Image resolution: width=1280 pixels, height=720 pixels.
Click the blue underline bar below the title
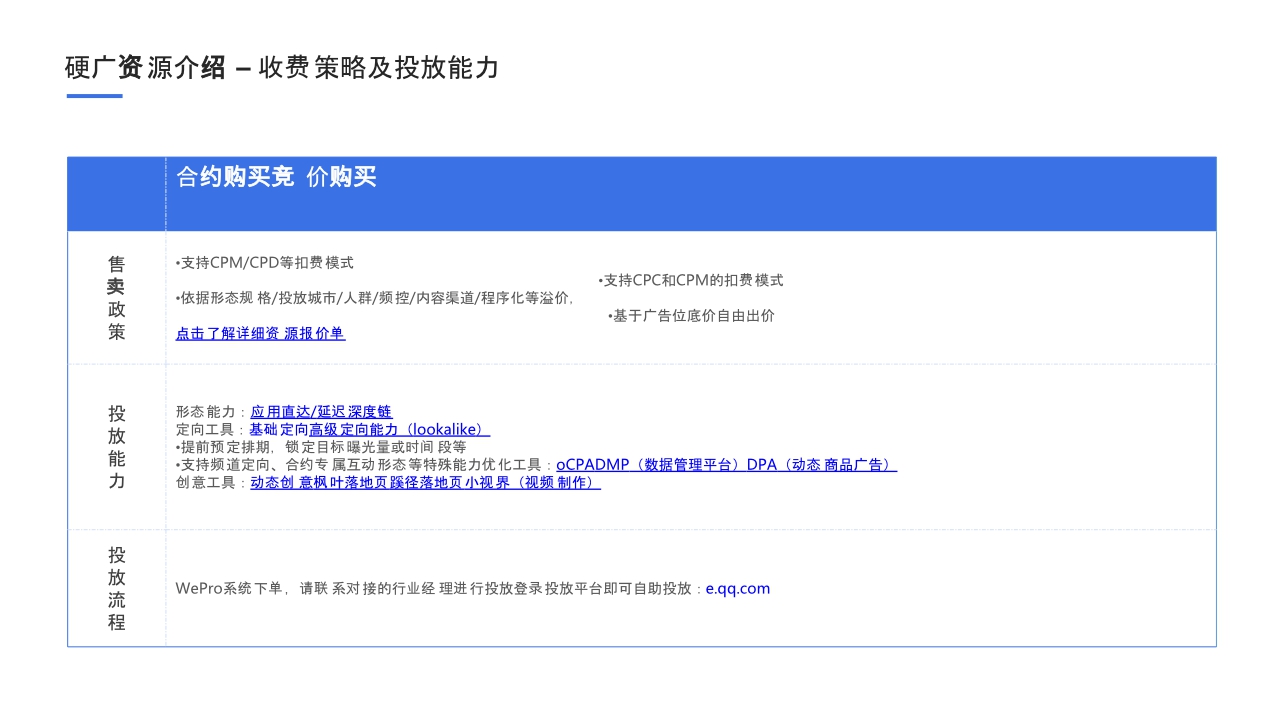click(x=92, y=96)
